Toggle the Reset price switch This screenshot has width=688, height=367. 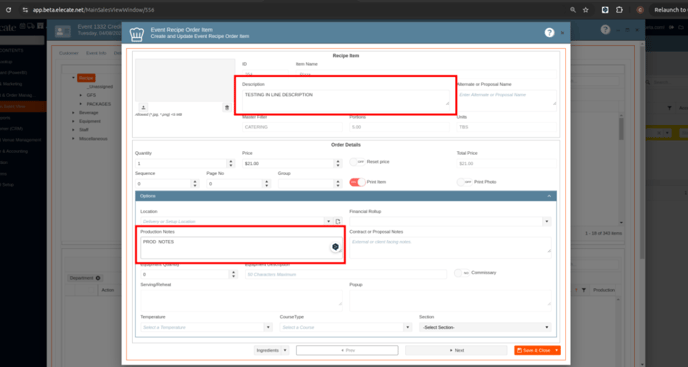[357, 162]
